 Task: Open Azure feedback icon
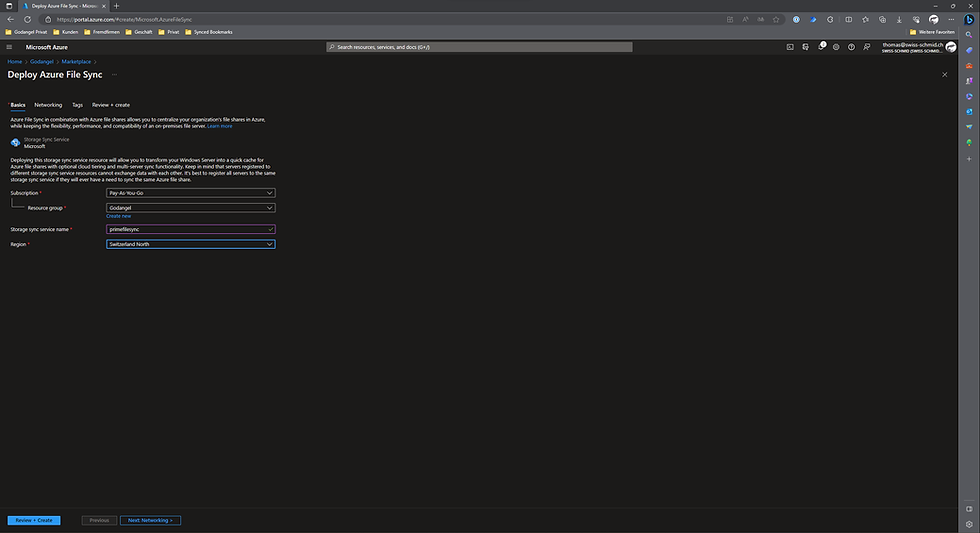(x=867, y=47)
